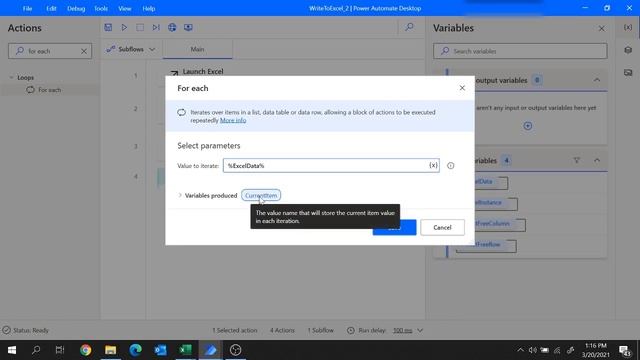Click the blue Save button
The height and width of the screenshot is (360, 640).
pos(394,227)
